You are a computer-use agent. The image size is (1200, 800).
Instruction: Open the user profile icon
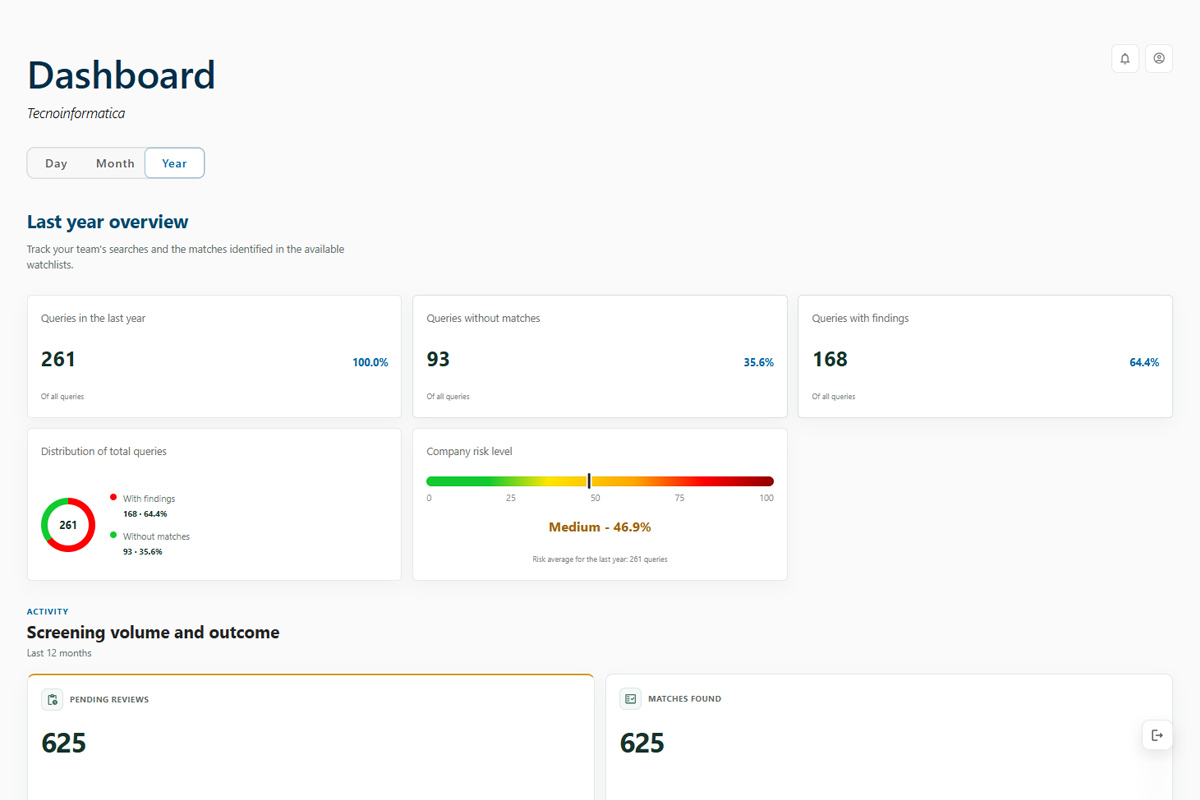[1159, 59]
